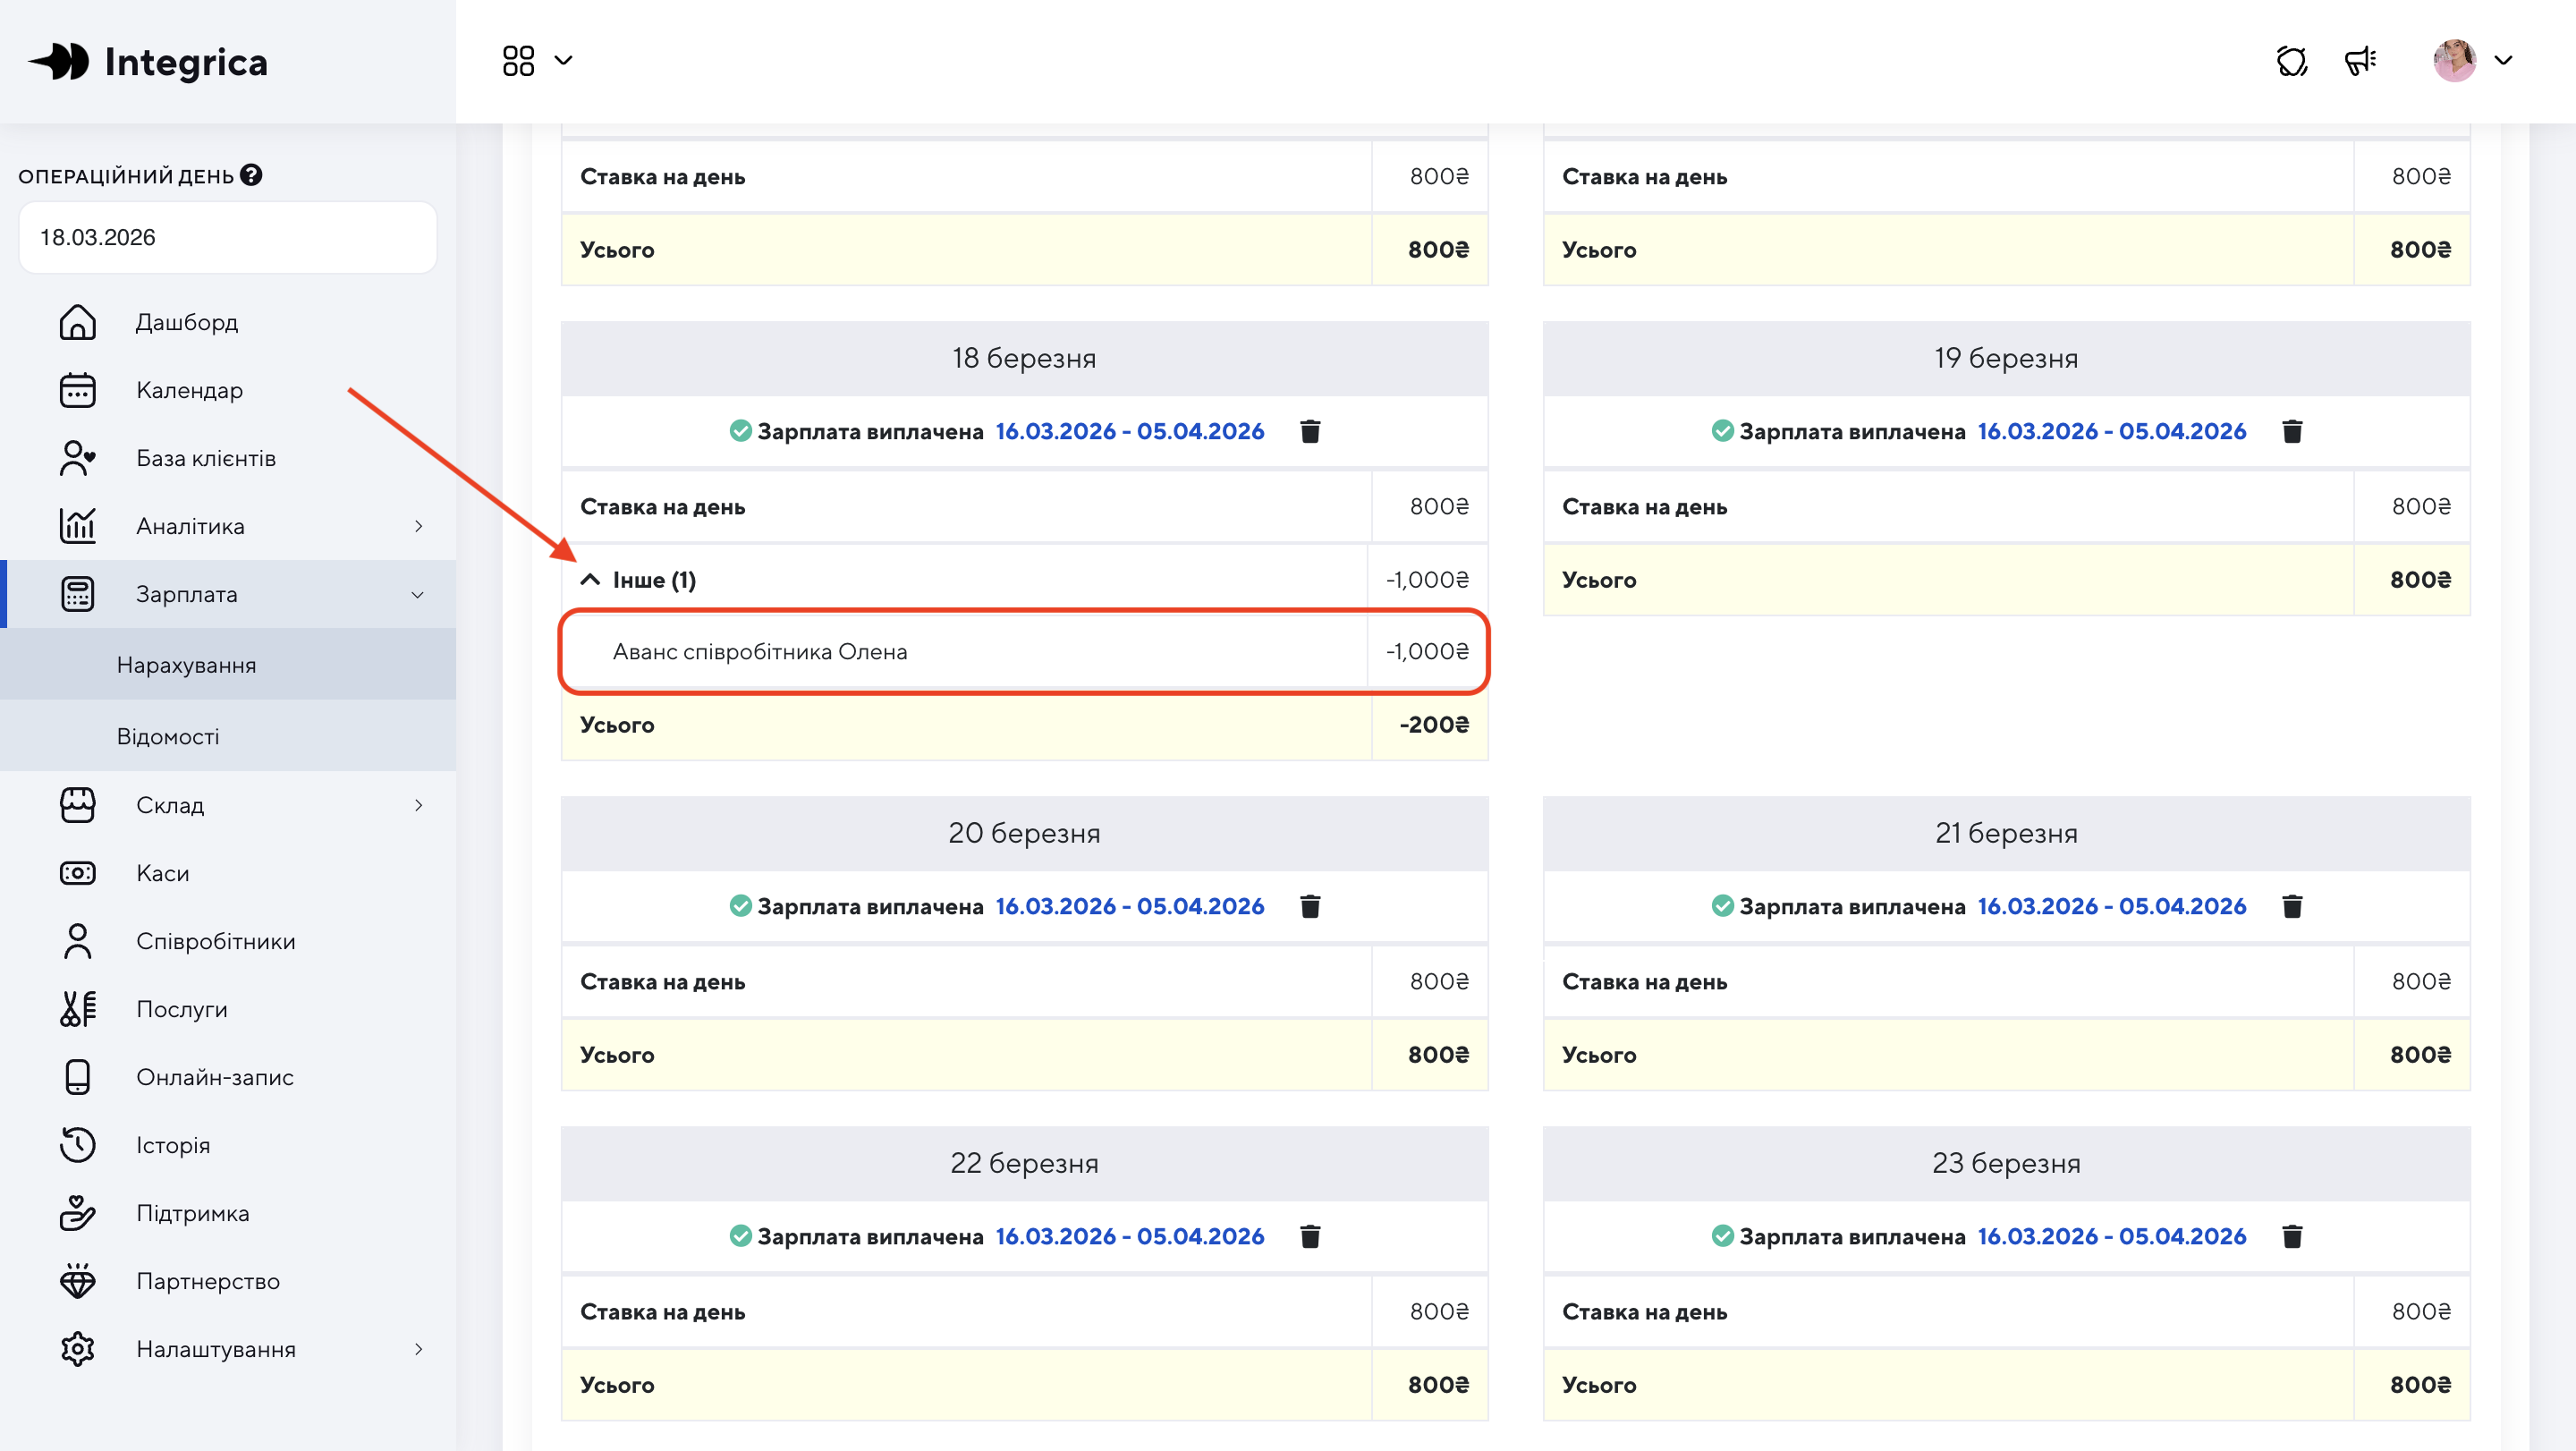2576x1451 pixels.
Task: Open the support chat bubble icon
Action: point(2291,60)
